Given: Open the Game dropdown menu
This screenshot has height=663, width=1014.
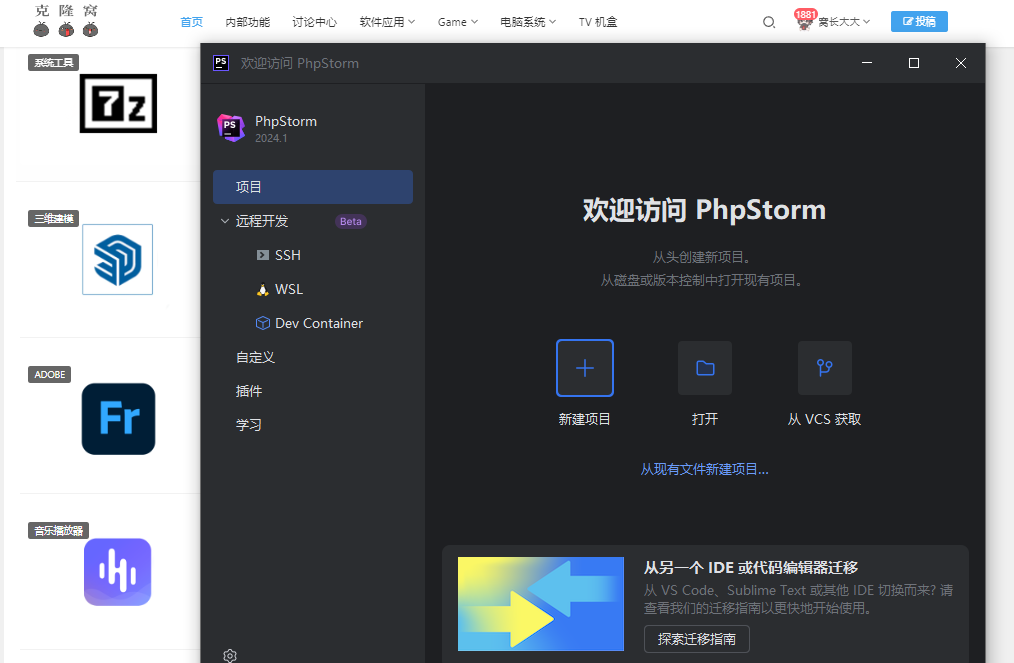Looking at the screenshot, I should (457, 22).
